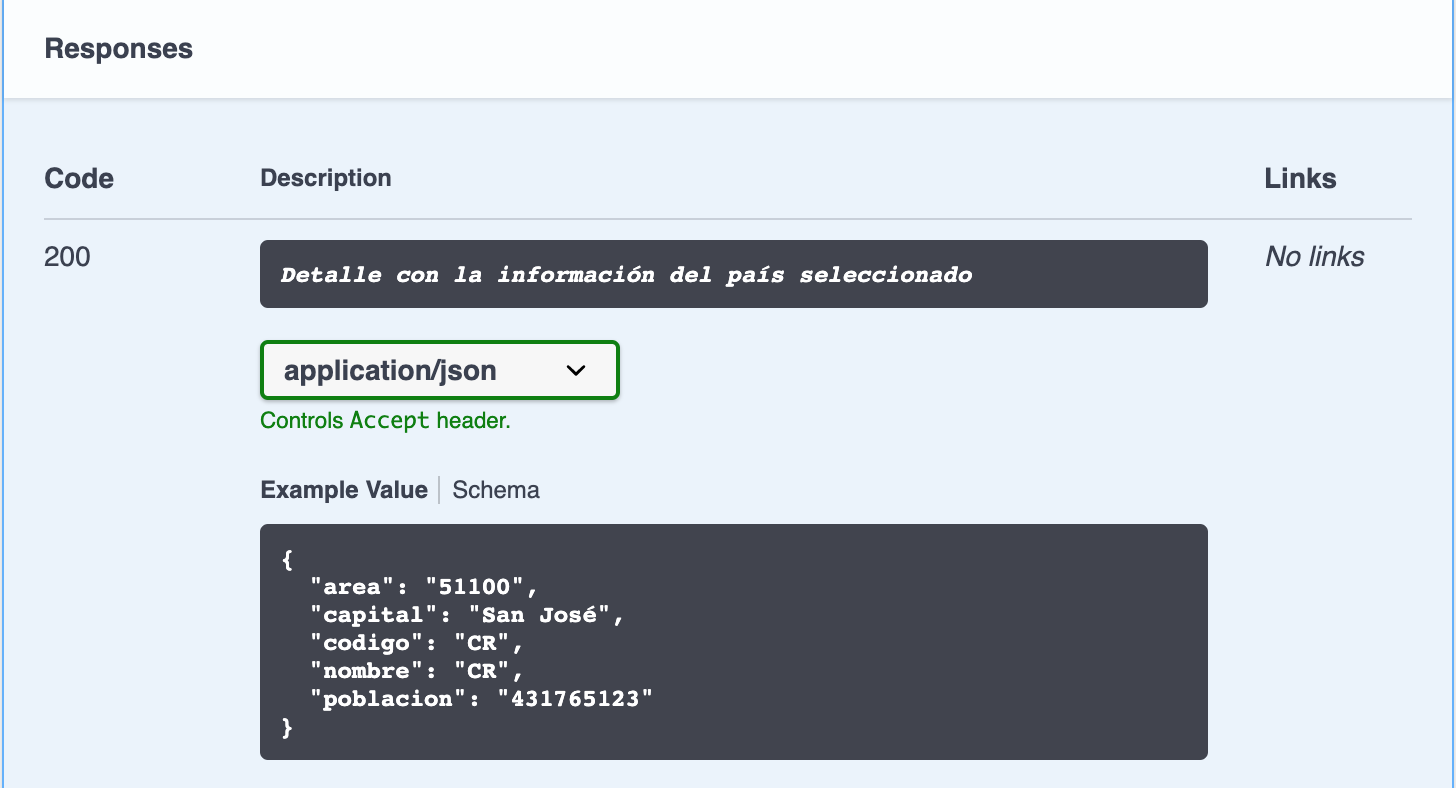Click the closing brace of the JSON example
Screen dimensions: 1456x788
pyautogui.click(x=288, y=727)
